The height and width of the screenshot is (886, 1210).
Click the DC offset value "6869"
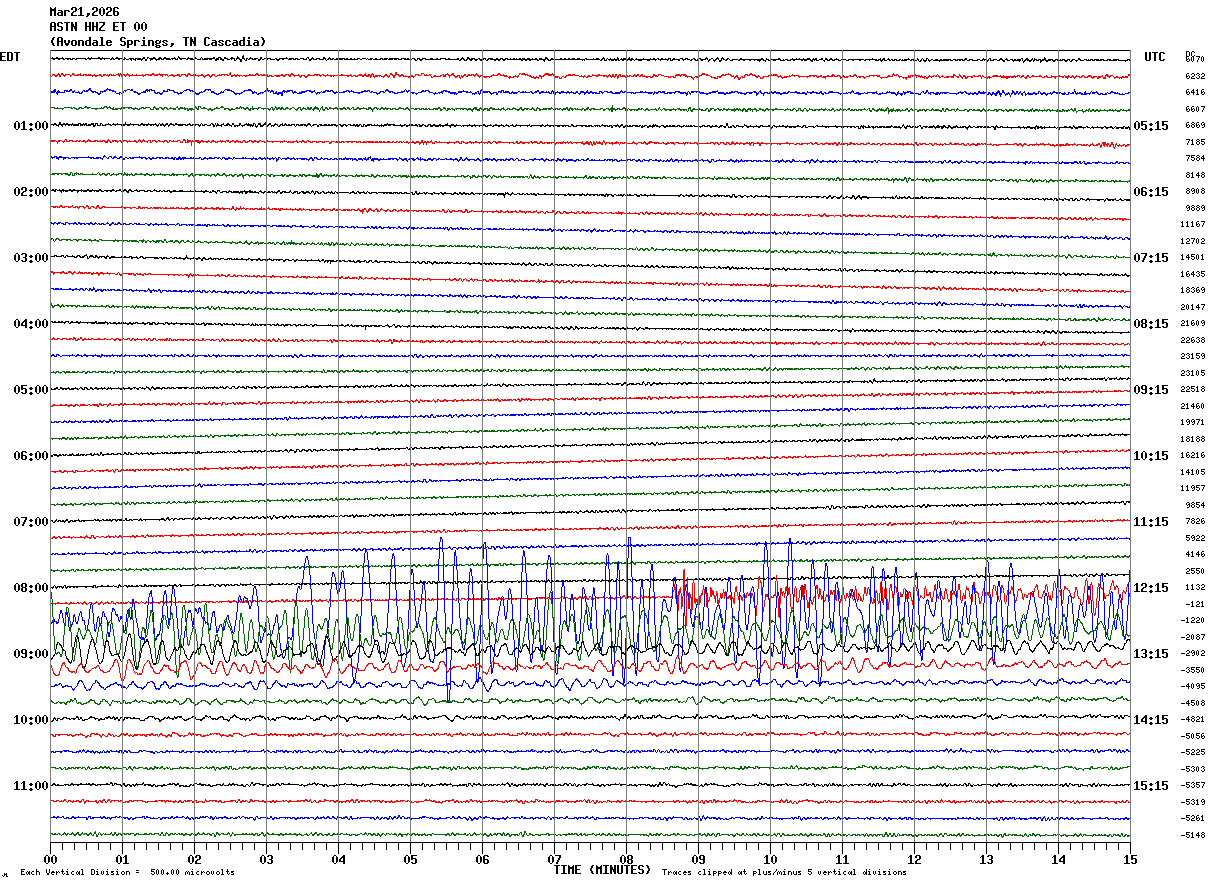click(x=1195, y=126)
